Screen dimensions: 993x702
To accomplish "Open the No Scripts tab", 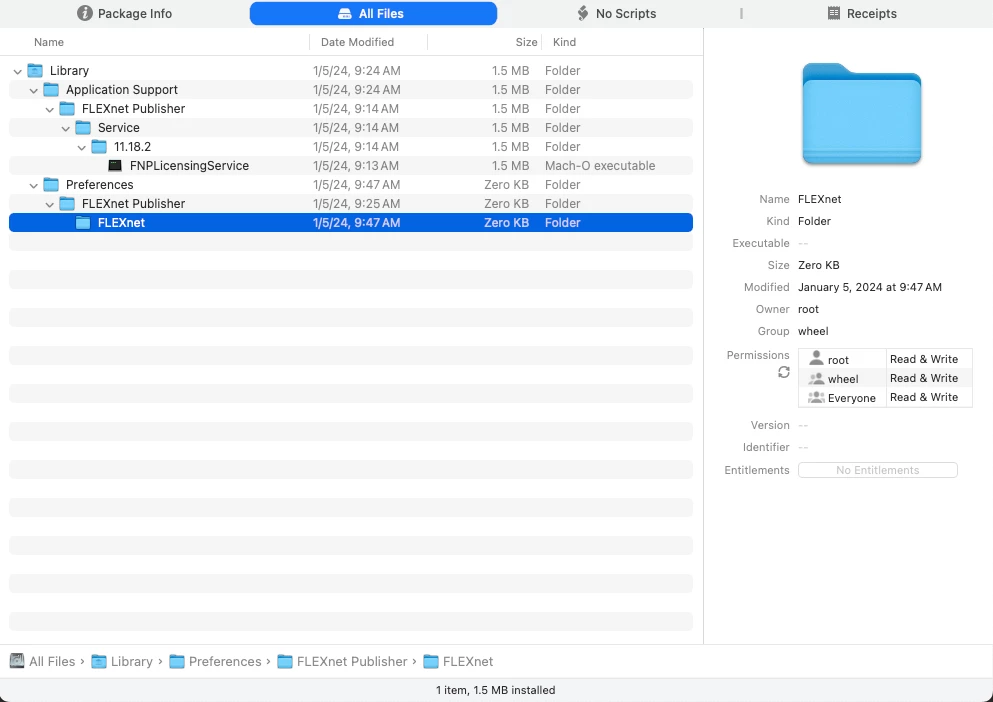I will point(616,13).
